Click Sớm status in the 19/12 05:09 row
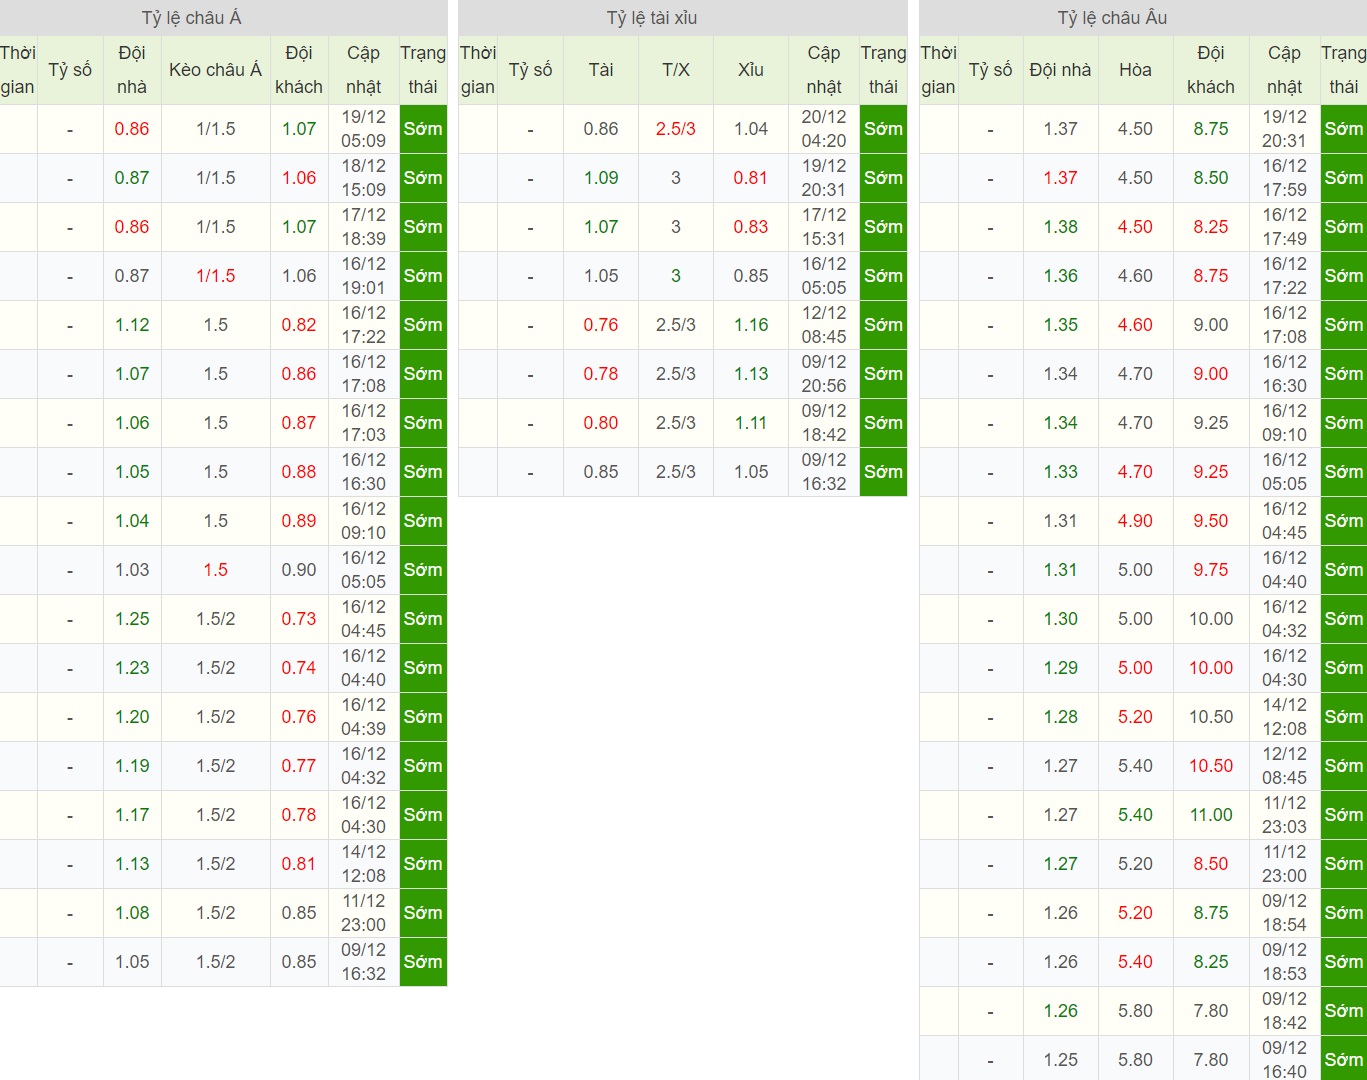This screenshot has width=1367, height=1080. 423,129
